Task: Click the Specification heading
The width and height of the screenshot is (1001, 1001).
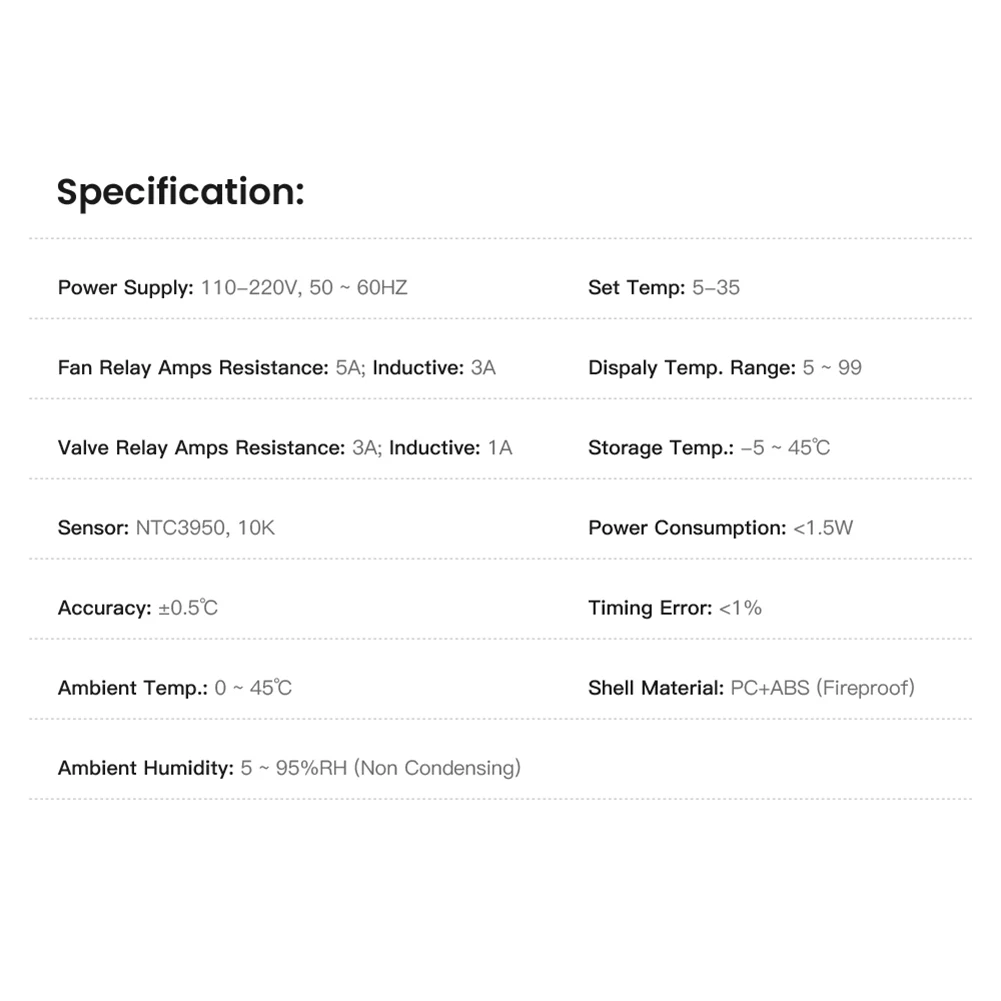Action: coord(180,192)
